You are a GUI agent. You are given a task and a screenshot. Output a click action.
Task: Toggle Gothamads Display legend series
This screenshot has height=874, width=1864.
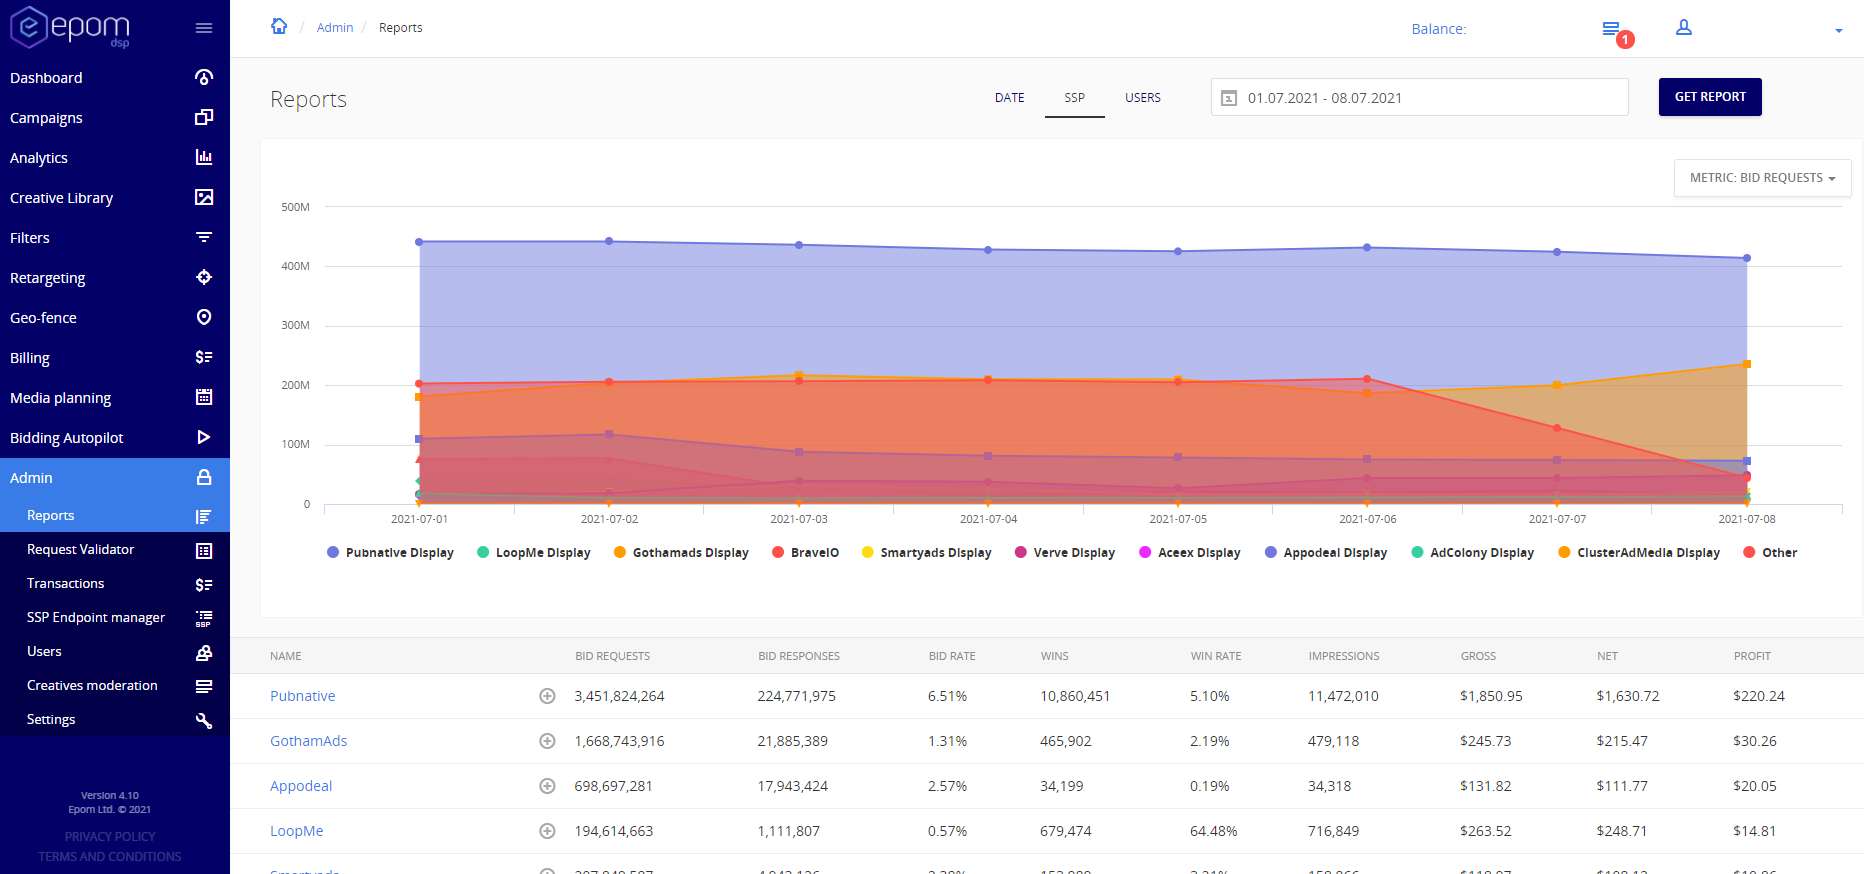pyautogui.click(x=681, y=552)
